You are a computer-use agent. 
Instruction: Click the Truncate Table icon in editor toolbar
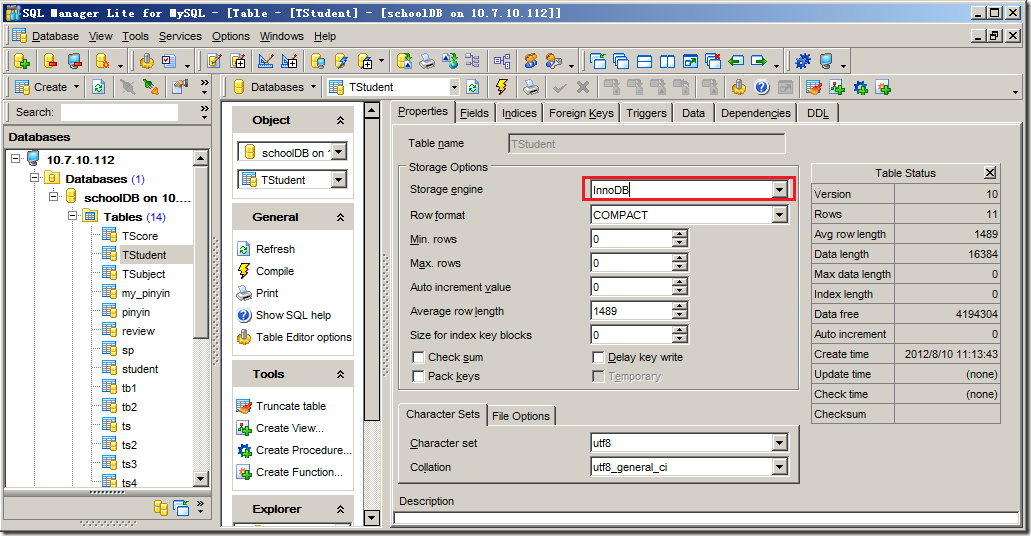(x=813, y=87)
